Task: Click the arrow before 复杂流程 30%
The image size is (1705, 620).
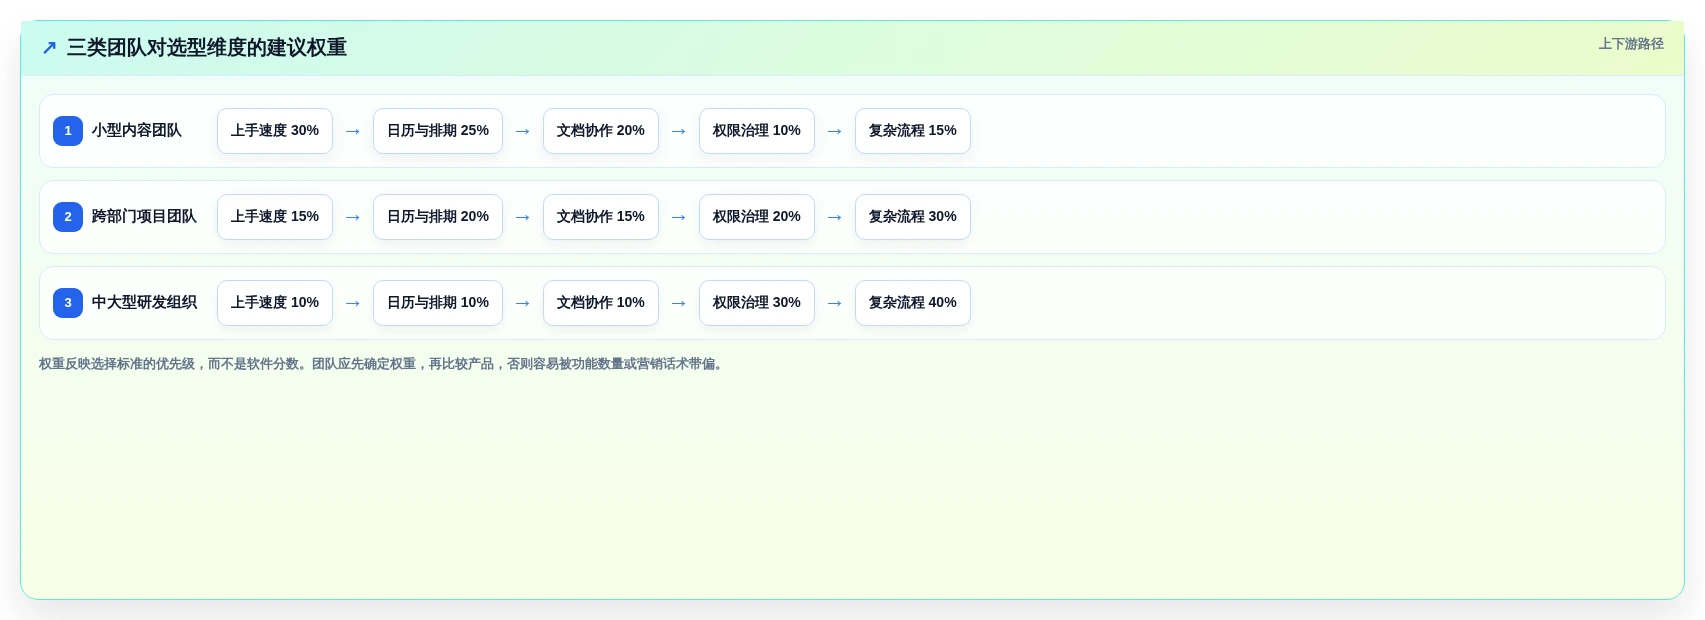Action: (x=835, y=217)
